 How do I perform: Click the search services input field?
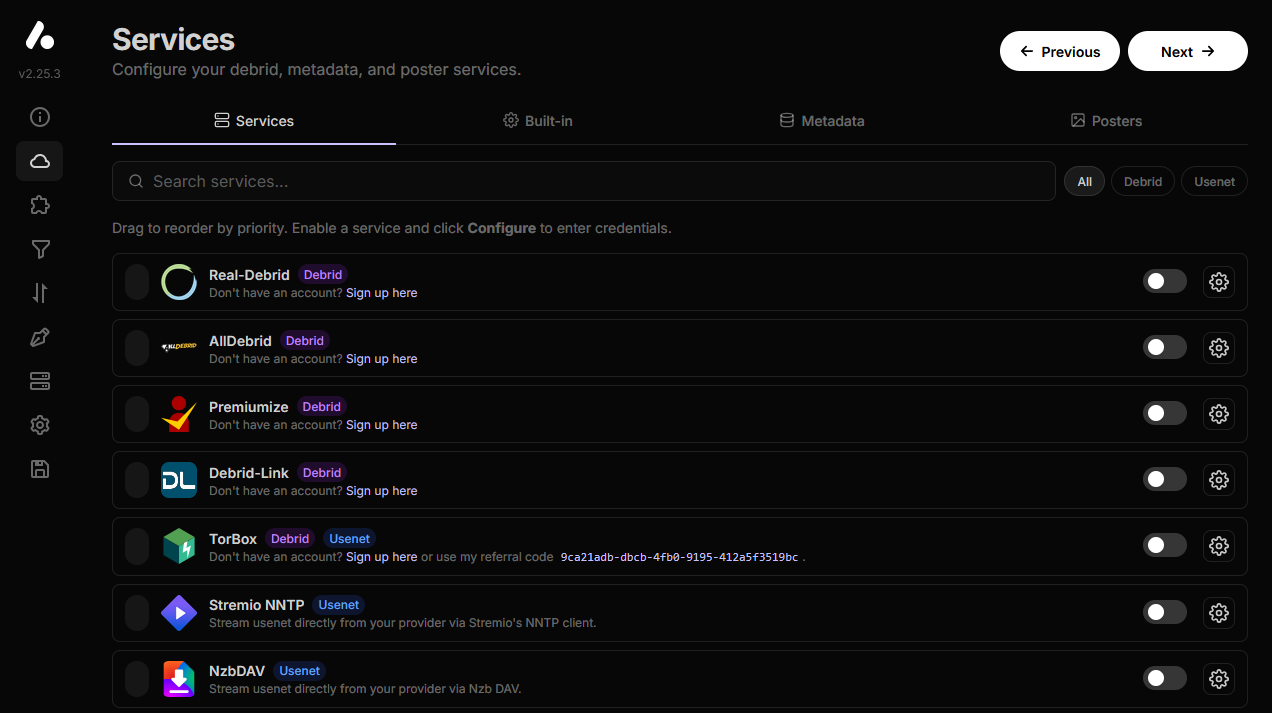tap(584, 181)
